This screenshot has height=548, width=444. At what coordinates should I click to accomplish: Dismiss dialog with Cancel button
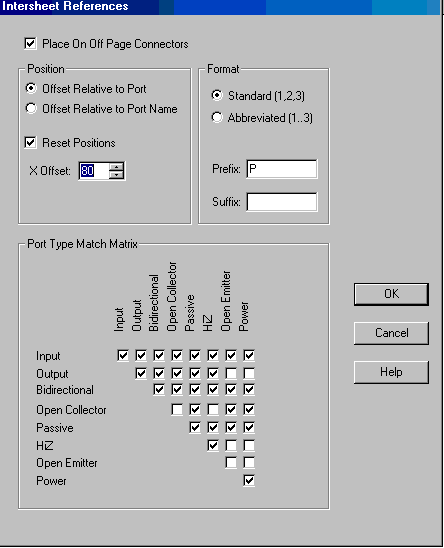pyautogui.click(x=391, y=333)
